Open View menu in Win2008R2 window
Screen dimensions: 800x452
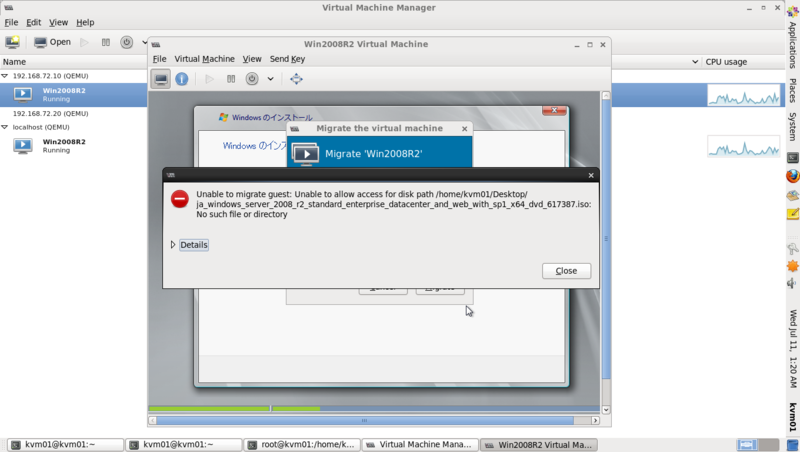(x=252, y=59)
